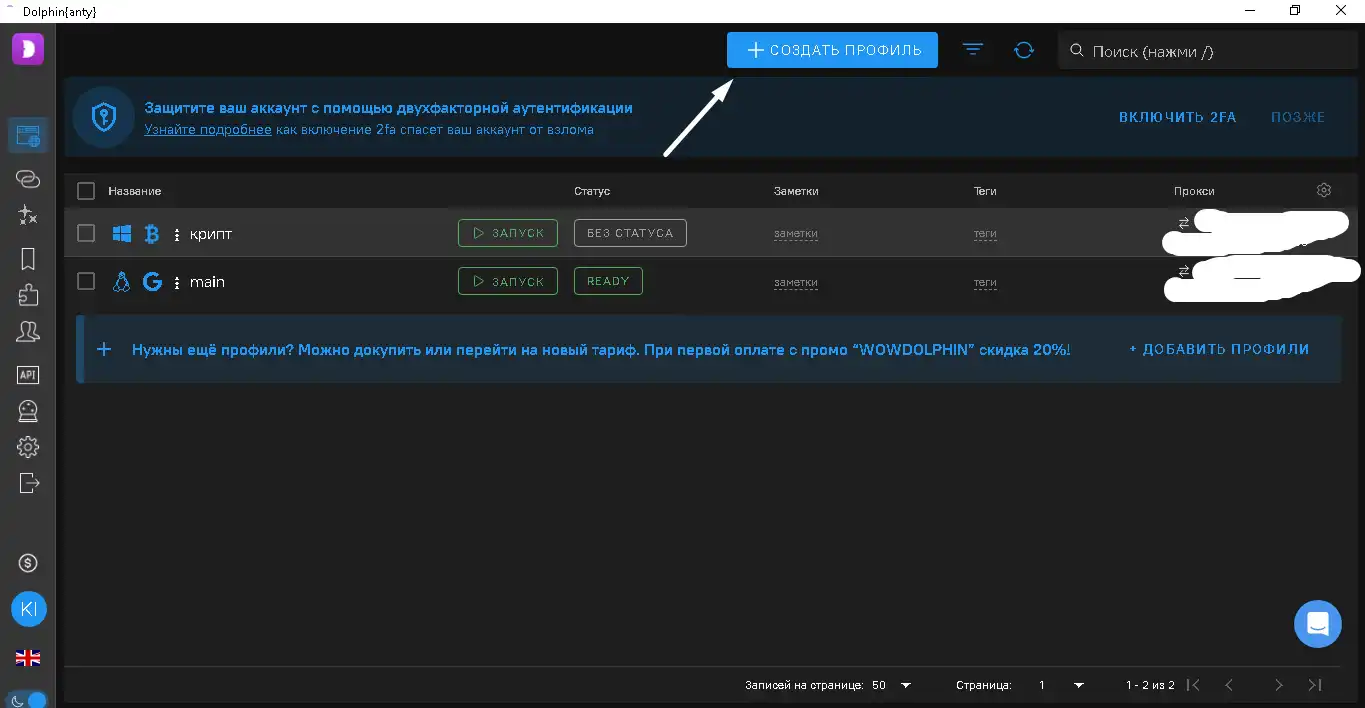Viewport: 1365px width, 708px height.
Task: Open the robot face sidebar icon
Action: pos(28,410)
